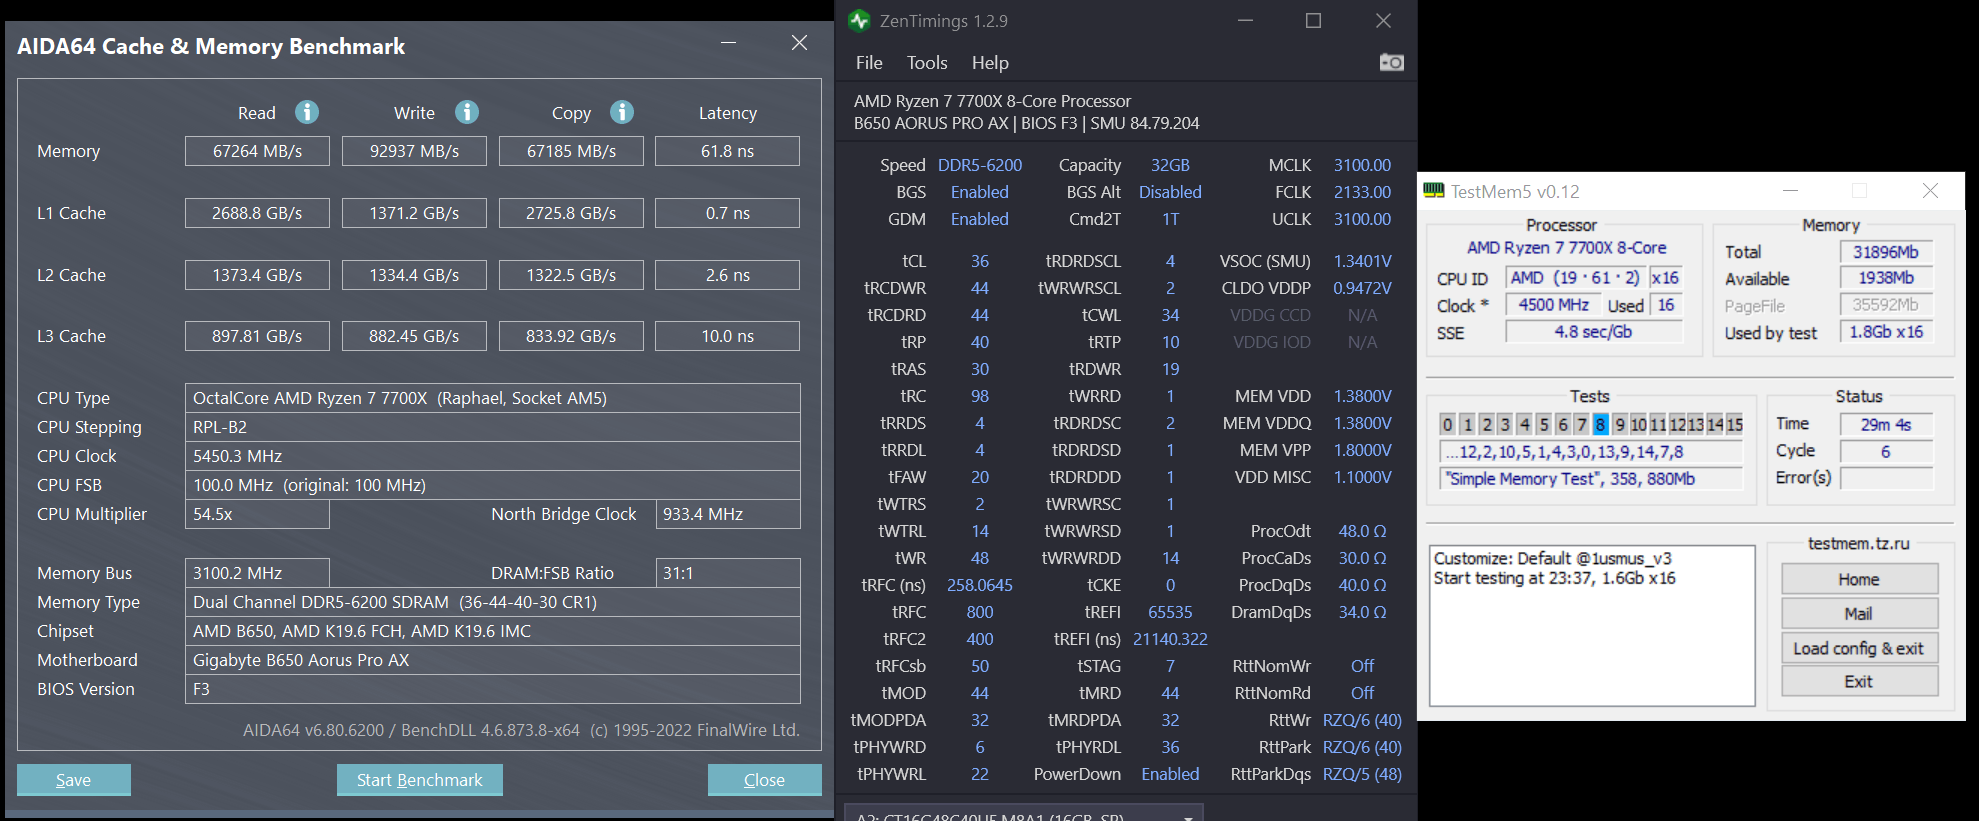Click the tCL value 36
The height and width of the screenshot is (821, 1979).
(980, 261)
